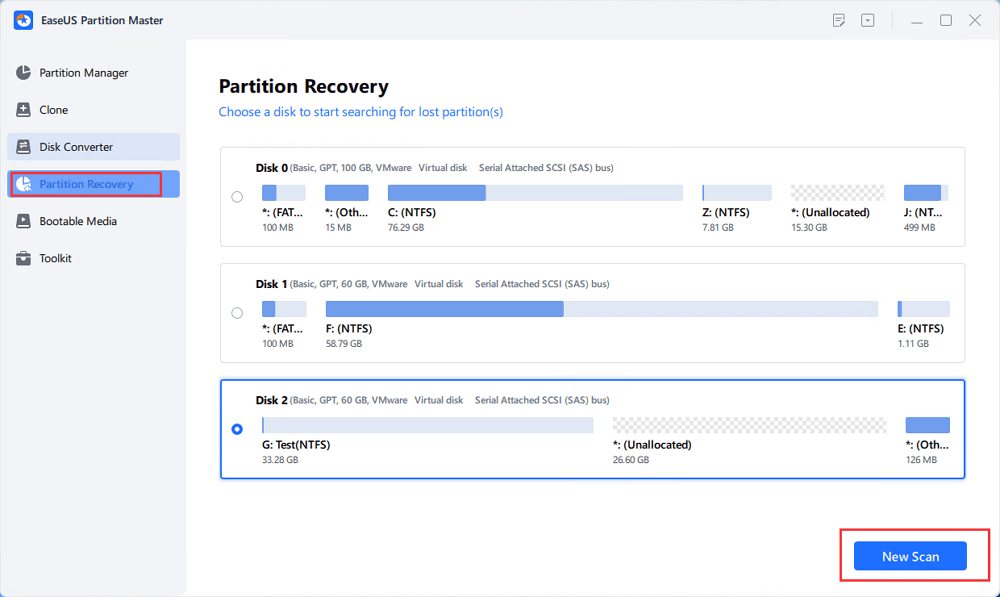Select the Disk 0 radio button
Viewport: 1000px width, 597px height.
click(237, 197)
